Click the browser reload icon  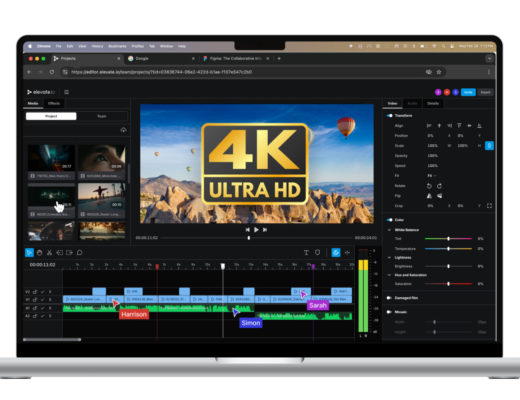click(52, 72)
